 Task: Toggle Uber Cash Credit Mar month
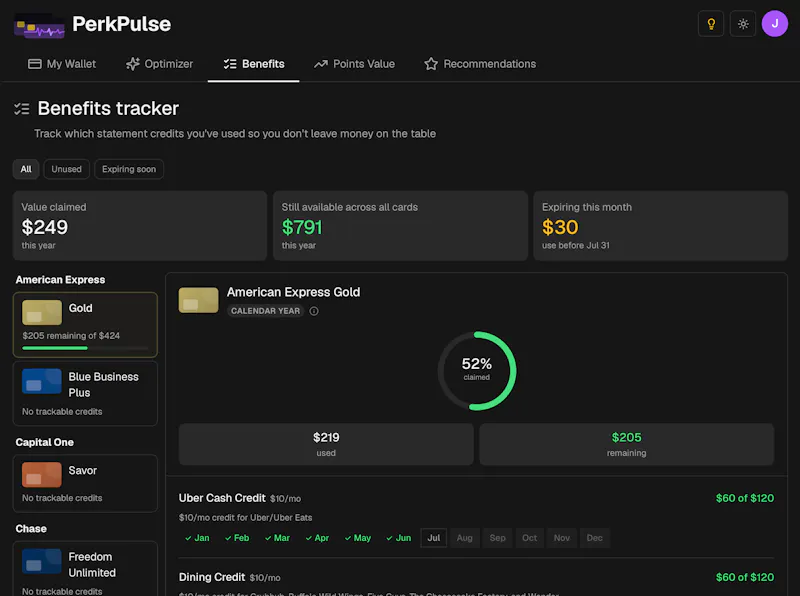tap(277, 538)
